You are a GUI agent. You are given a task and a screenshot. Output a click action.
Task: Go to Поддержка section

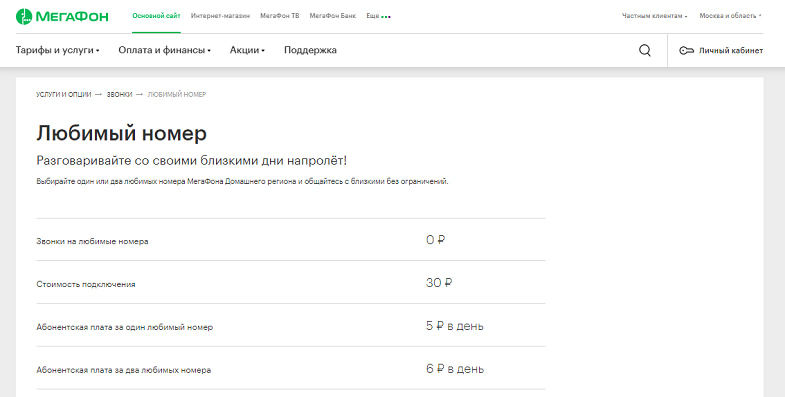click(310, 50)
